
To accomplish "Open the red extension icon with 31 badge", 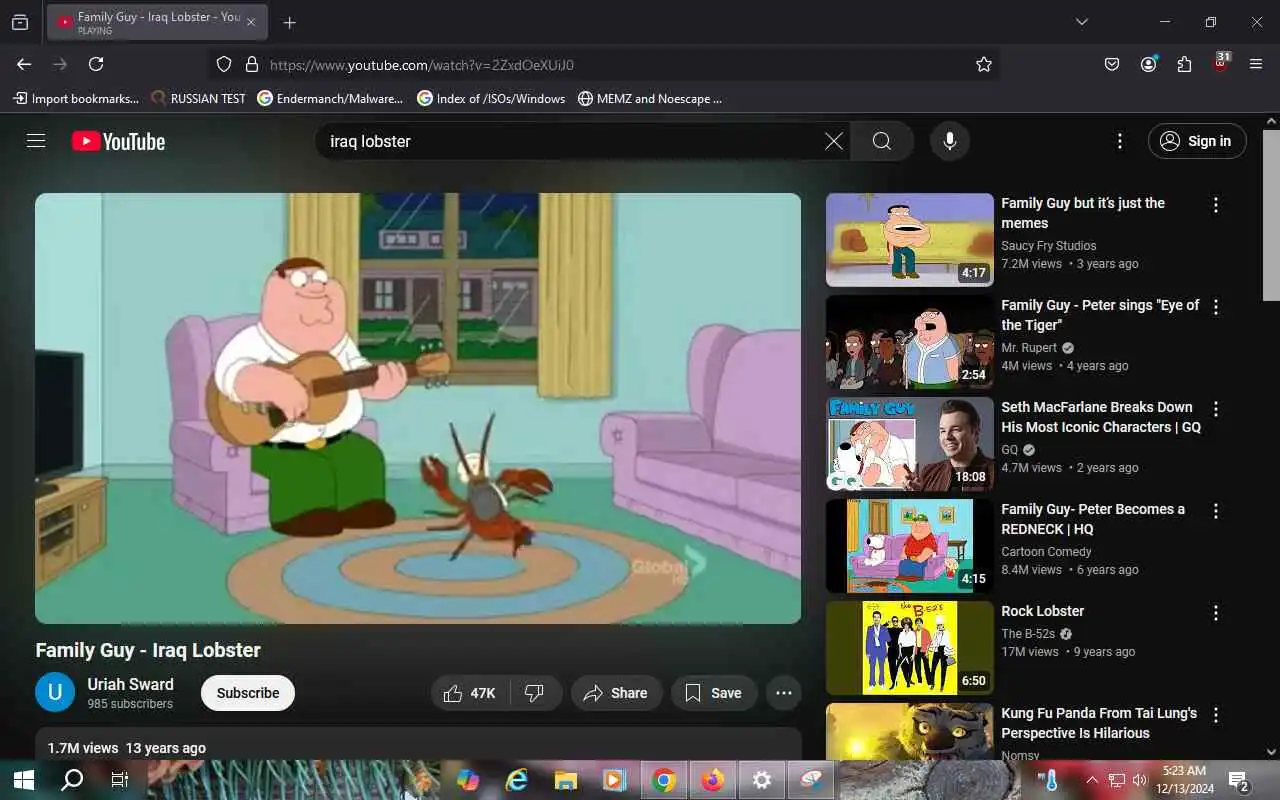I will (1221, 63).
